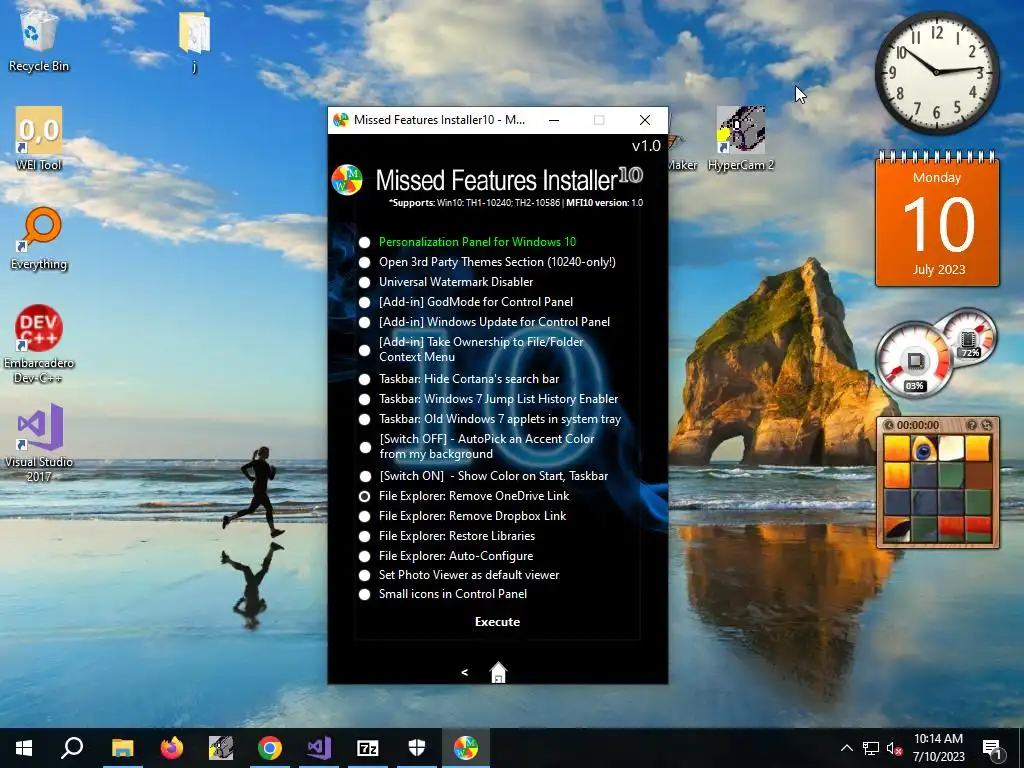This screenshot has width=1024, height=768.
Task: Launch Google Chrome from the taskbar
Action: pos(270,748)
